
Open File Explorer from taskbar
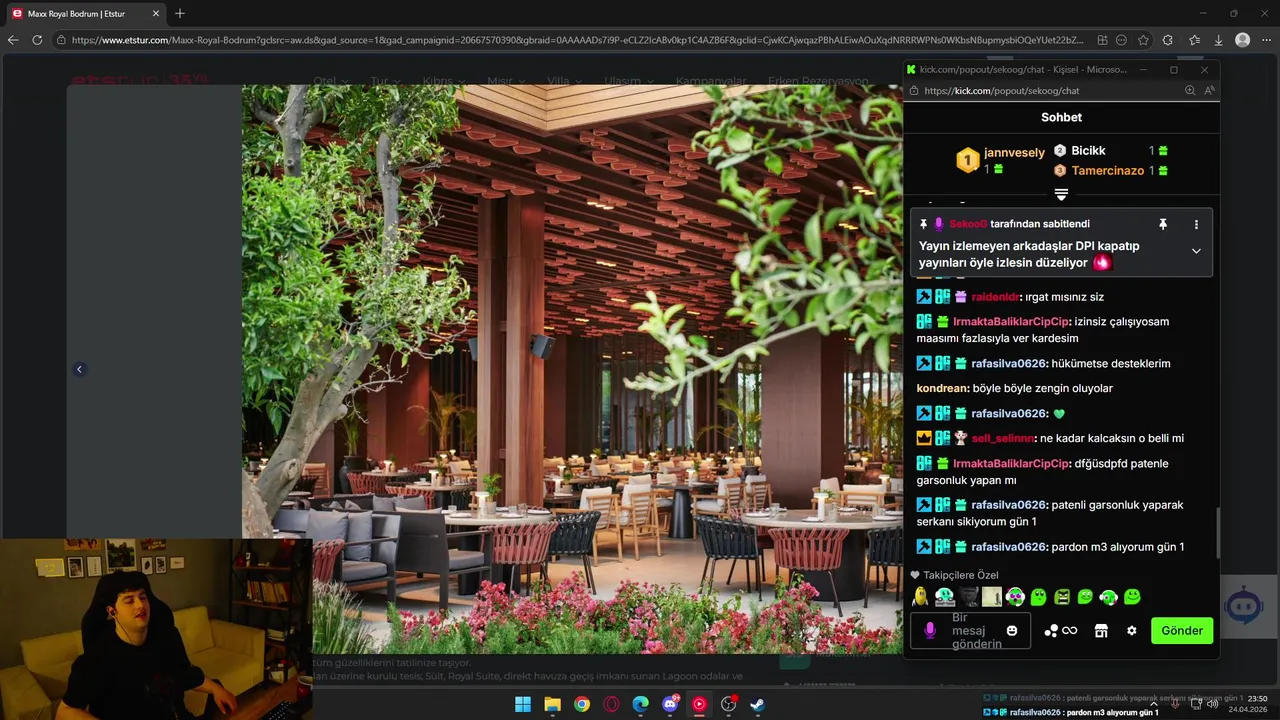pos(552,704)
